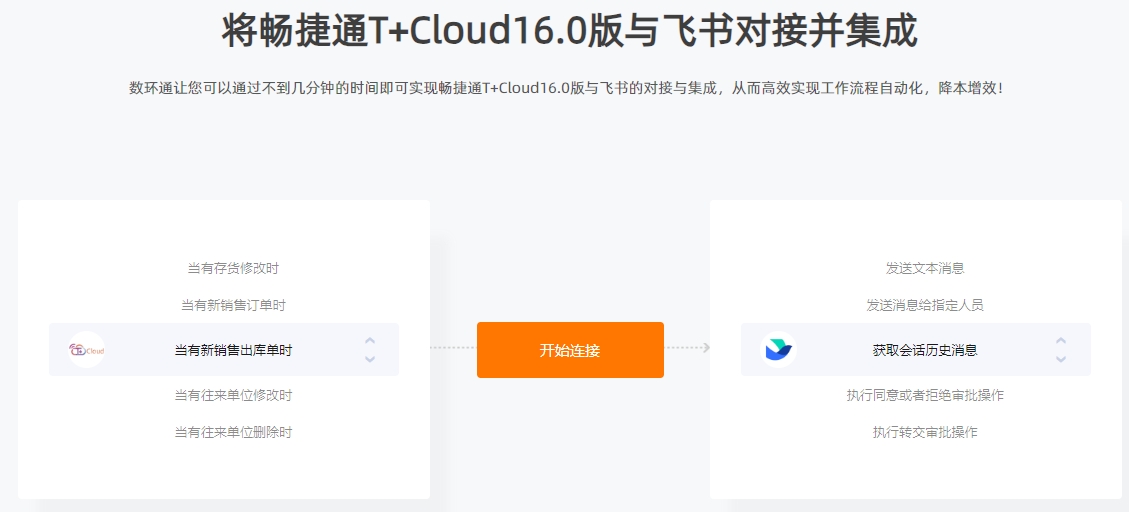Screen dimensions: 1129x512
Task: Click the subtitle description about 数环通
Action: pyautogui.click(x=566, y=89)
